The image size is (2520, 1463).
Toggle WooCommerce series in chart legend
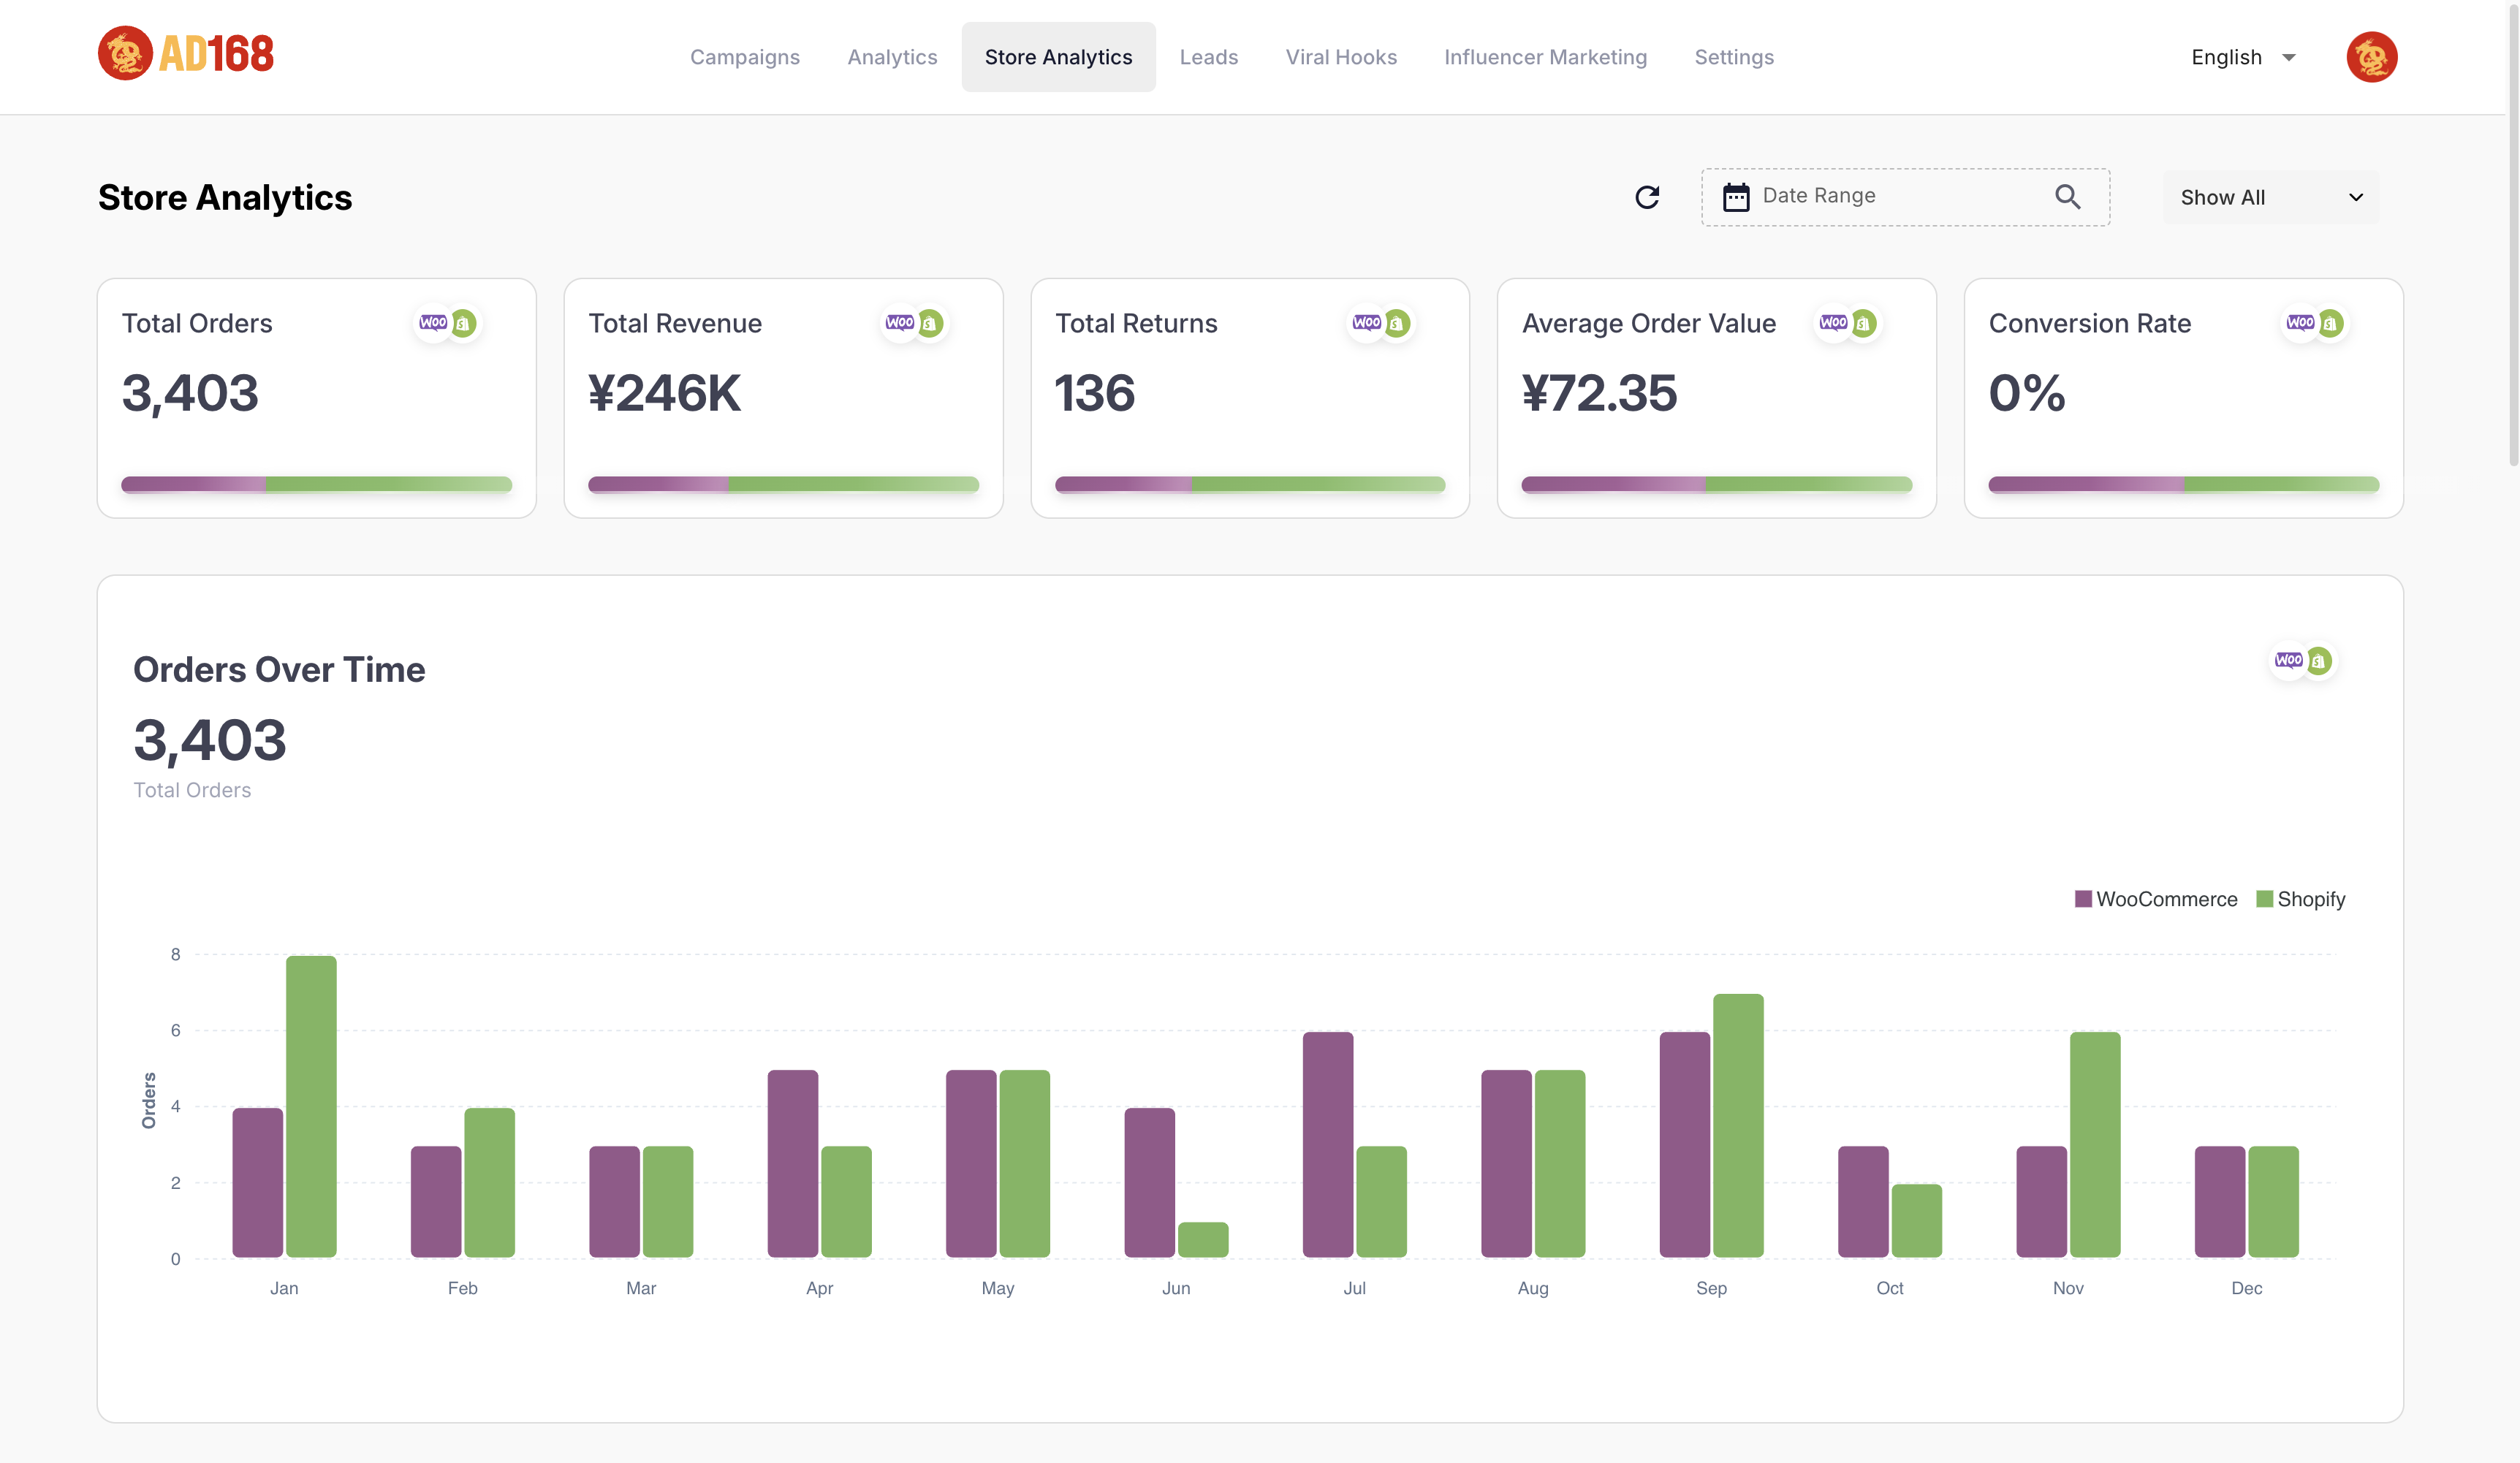[2156, 899]
